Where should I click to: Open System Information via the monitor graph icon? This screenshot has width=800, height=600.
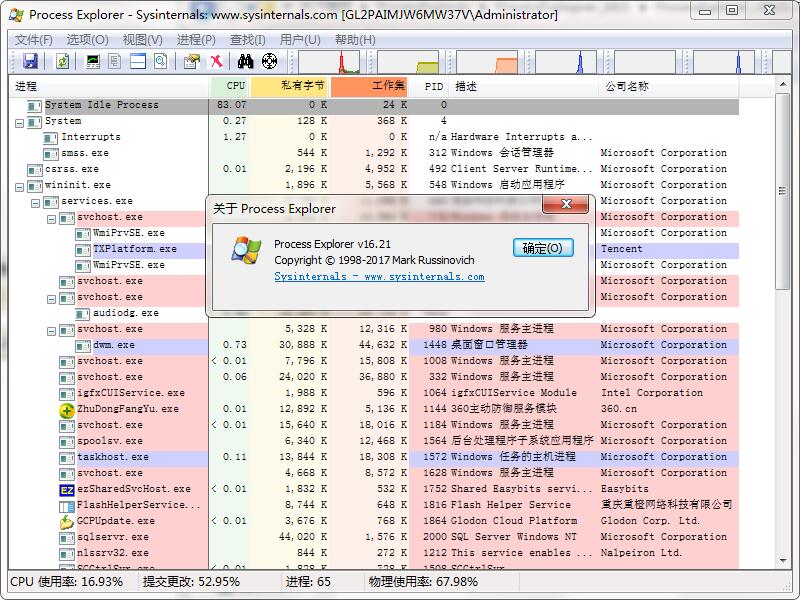click(93, 62)
